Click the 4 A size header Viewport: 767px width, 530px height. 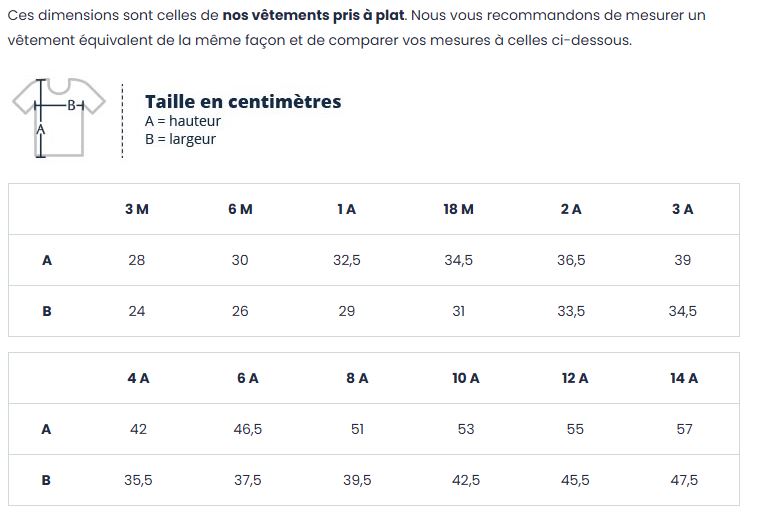click(138, 378)
